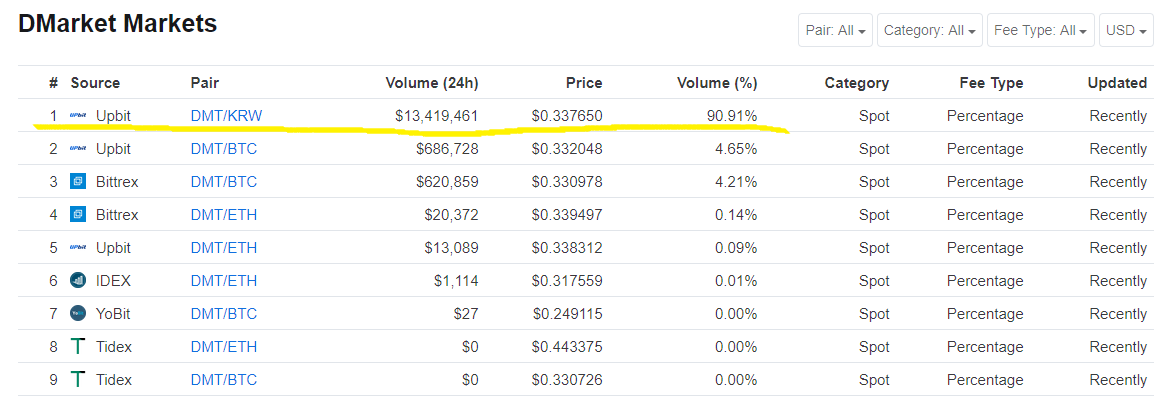Sort by the Updated column header
This screenshot has width=1171, height=419.
pos(1117,83)
